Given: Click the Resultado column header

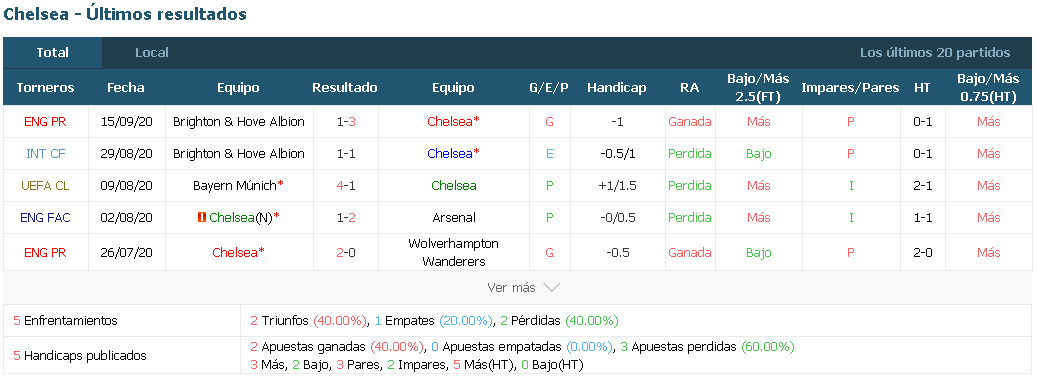Looking at the screenshot, I should coord(345,87).
